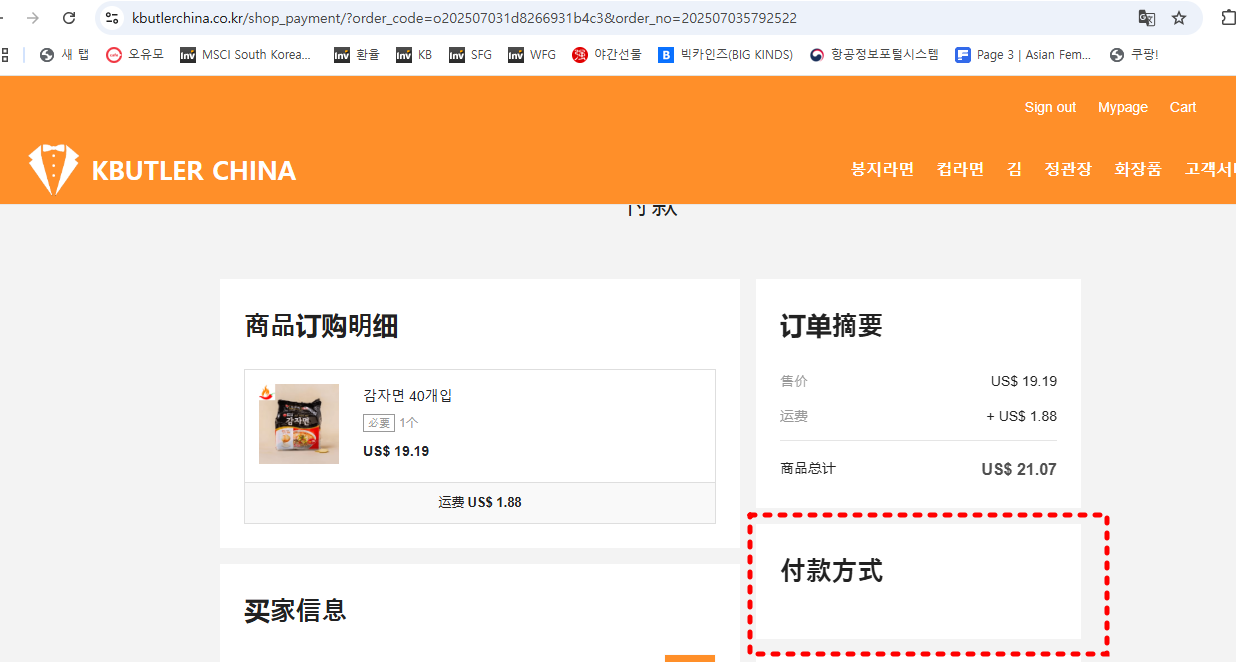
Task: Reload the page with the refresh icon
Action: click(x=69, y=18)
